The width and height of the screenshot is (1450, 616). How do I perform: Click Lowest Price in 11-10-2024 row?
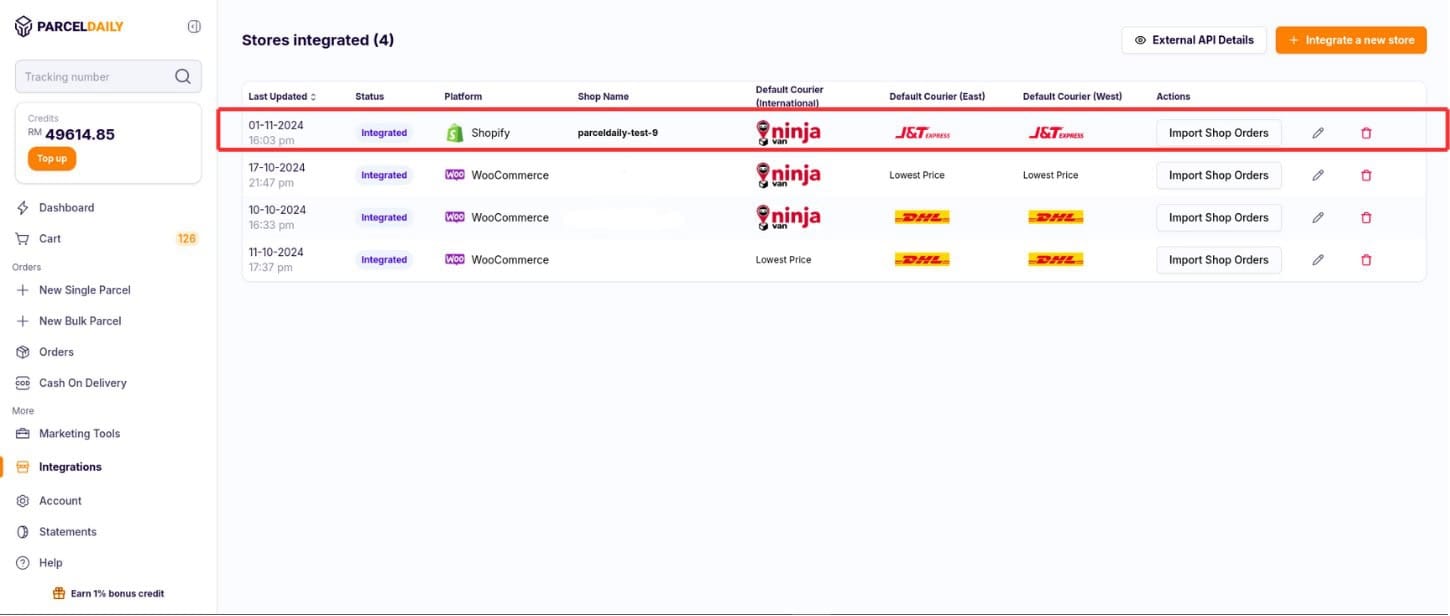784,260
